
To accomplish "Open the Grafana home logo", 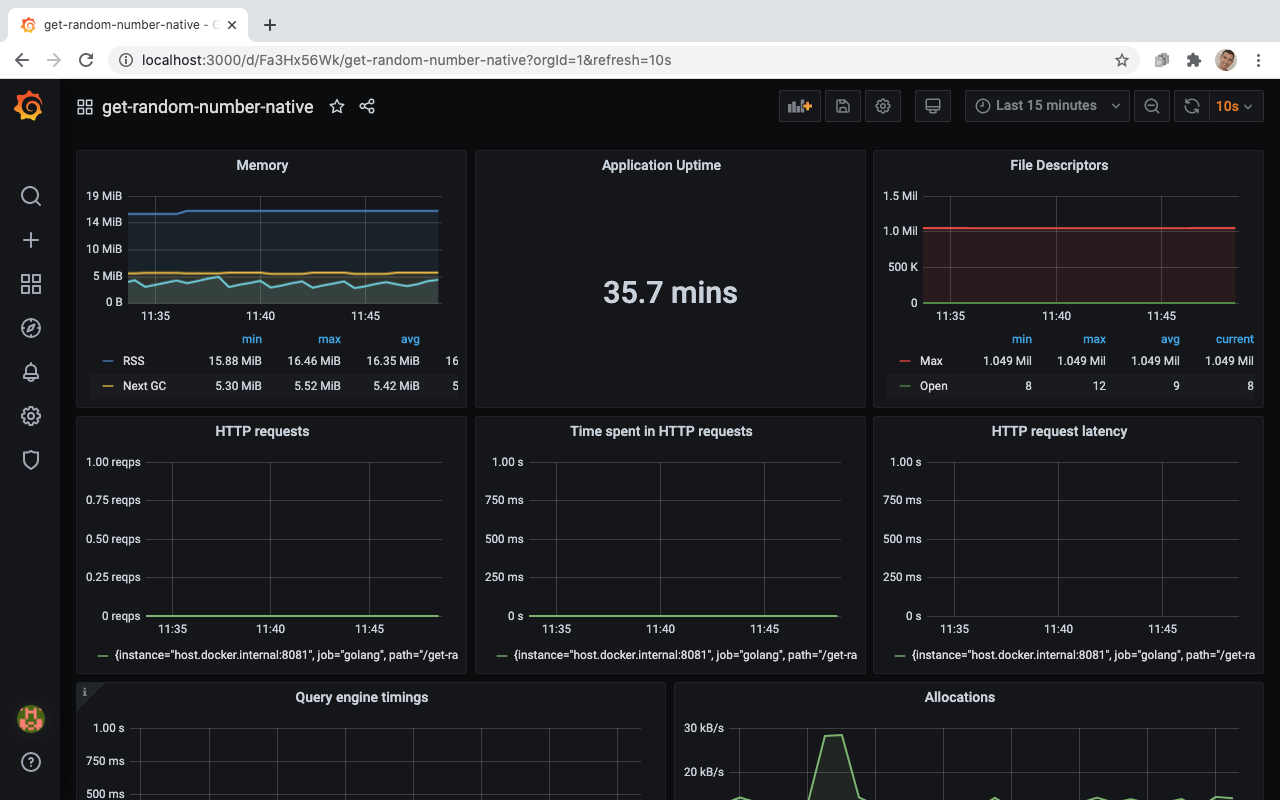I will coord(29,106).
